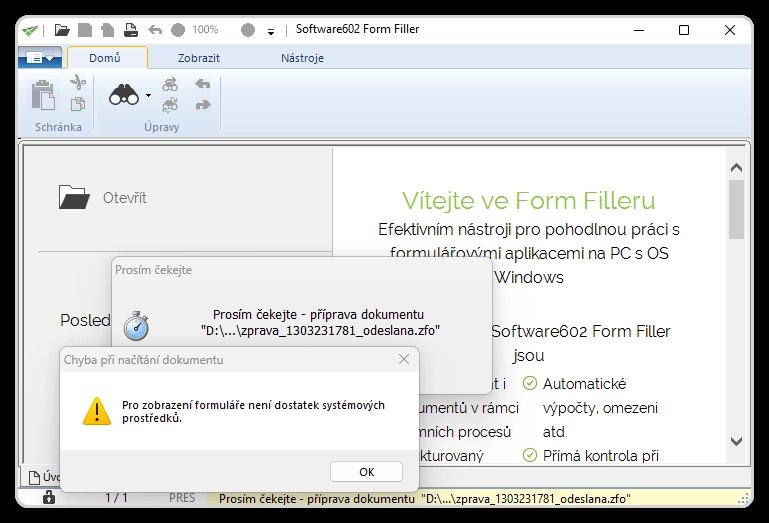Viewport: 769px width, 523px height.
Task: Click the green check icon beside Přímá kontrola při
Action: 530,455
